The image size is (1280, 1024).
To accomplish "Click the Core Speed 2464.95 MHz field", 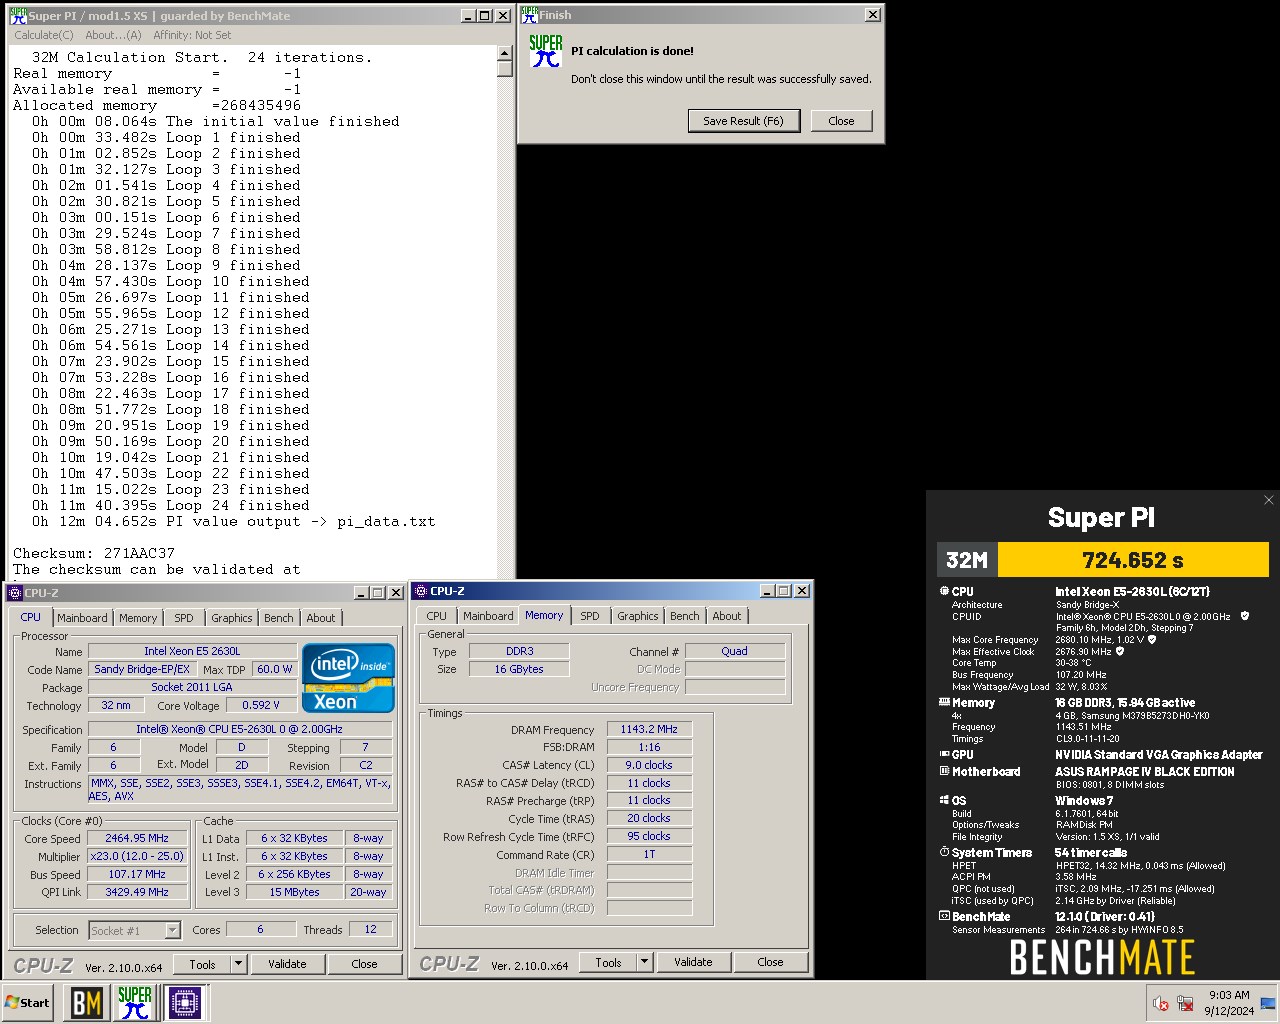I will coord(138,838).
